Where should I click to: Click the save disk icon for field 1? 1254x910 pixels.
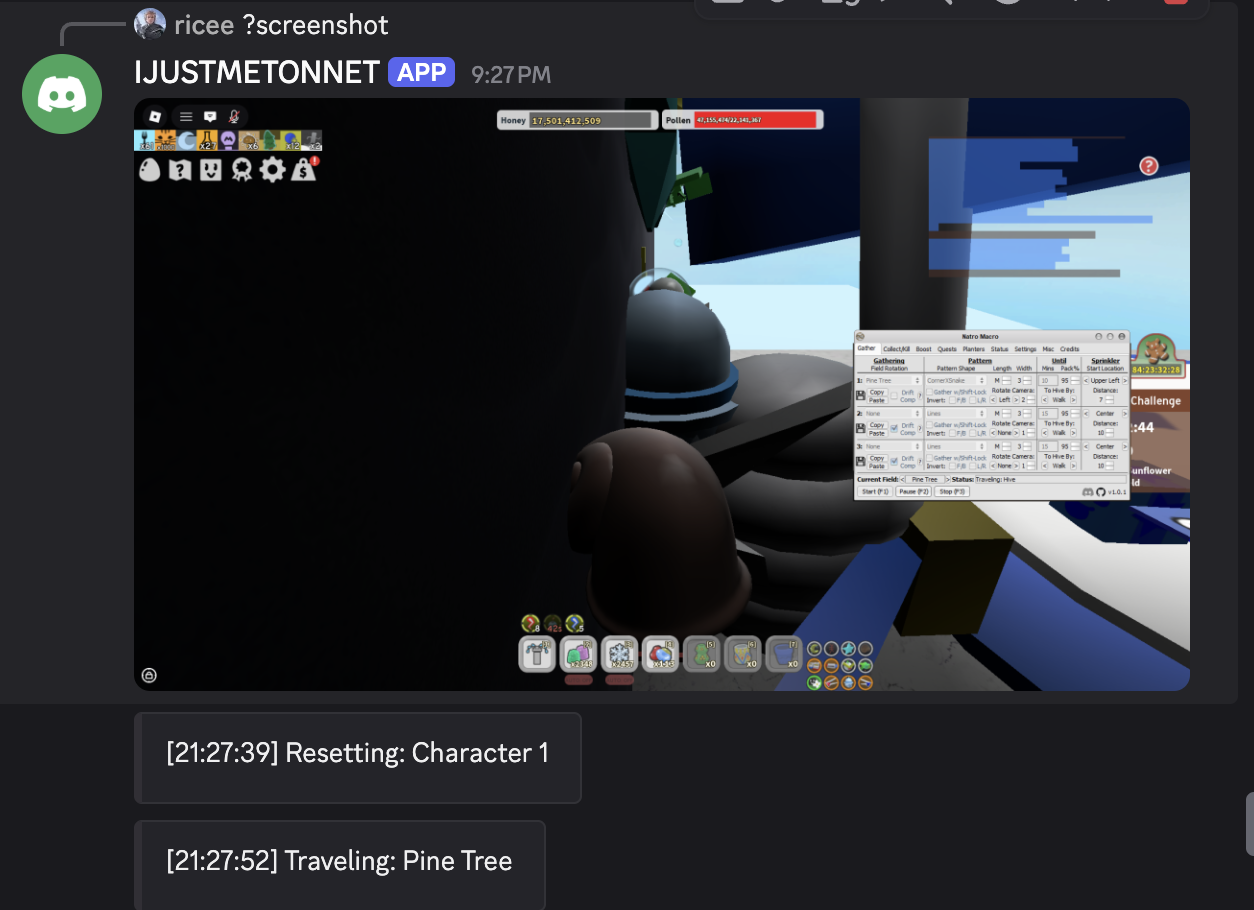tap(861, 396)
